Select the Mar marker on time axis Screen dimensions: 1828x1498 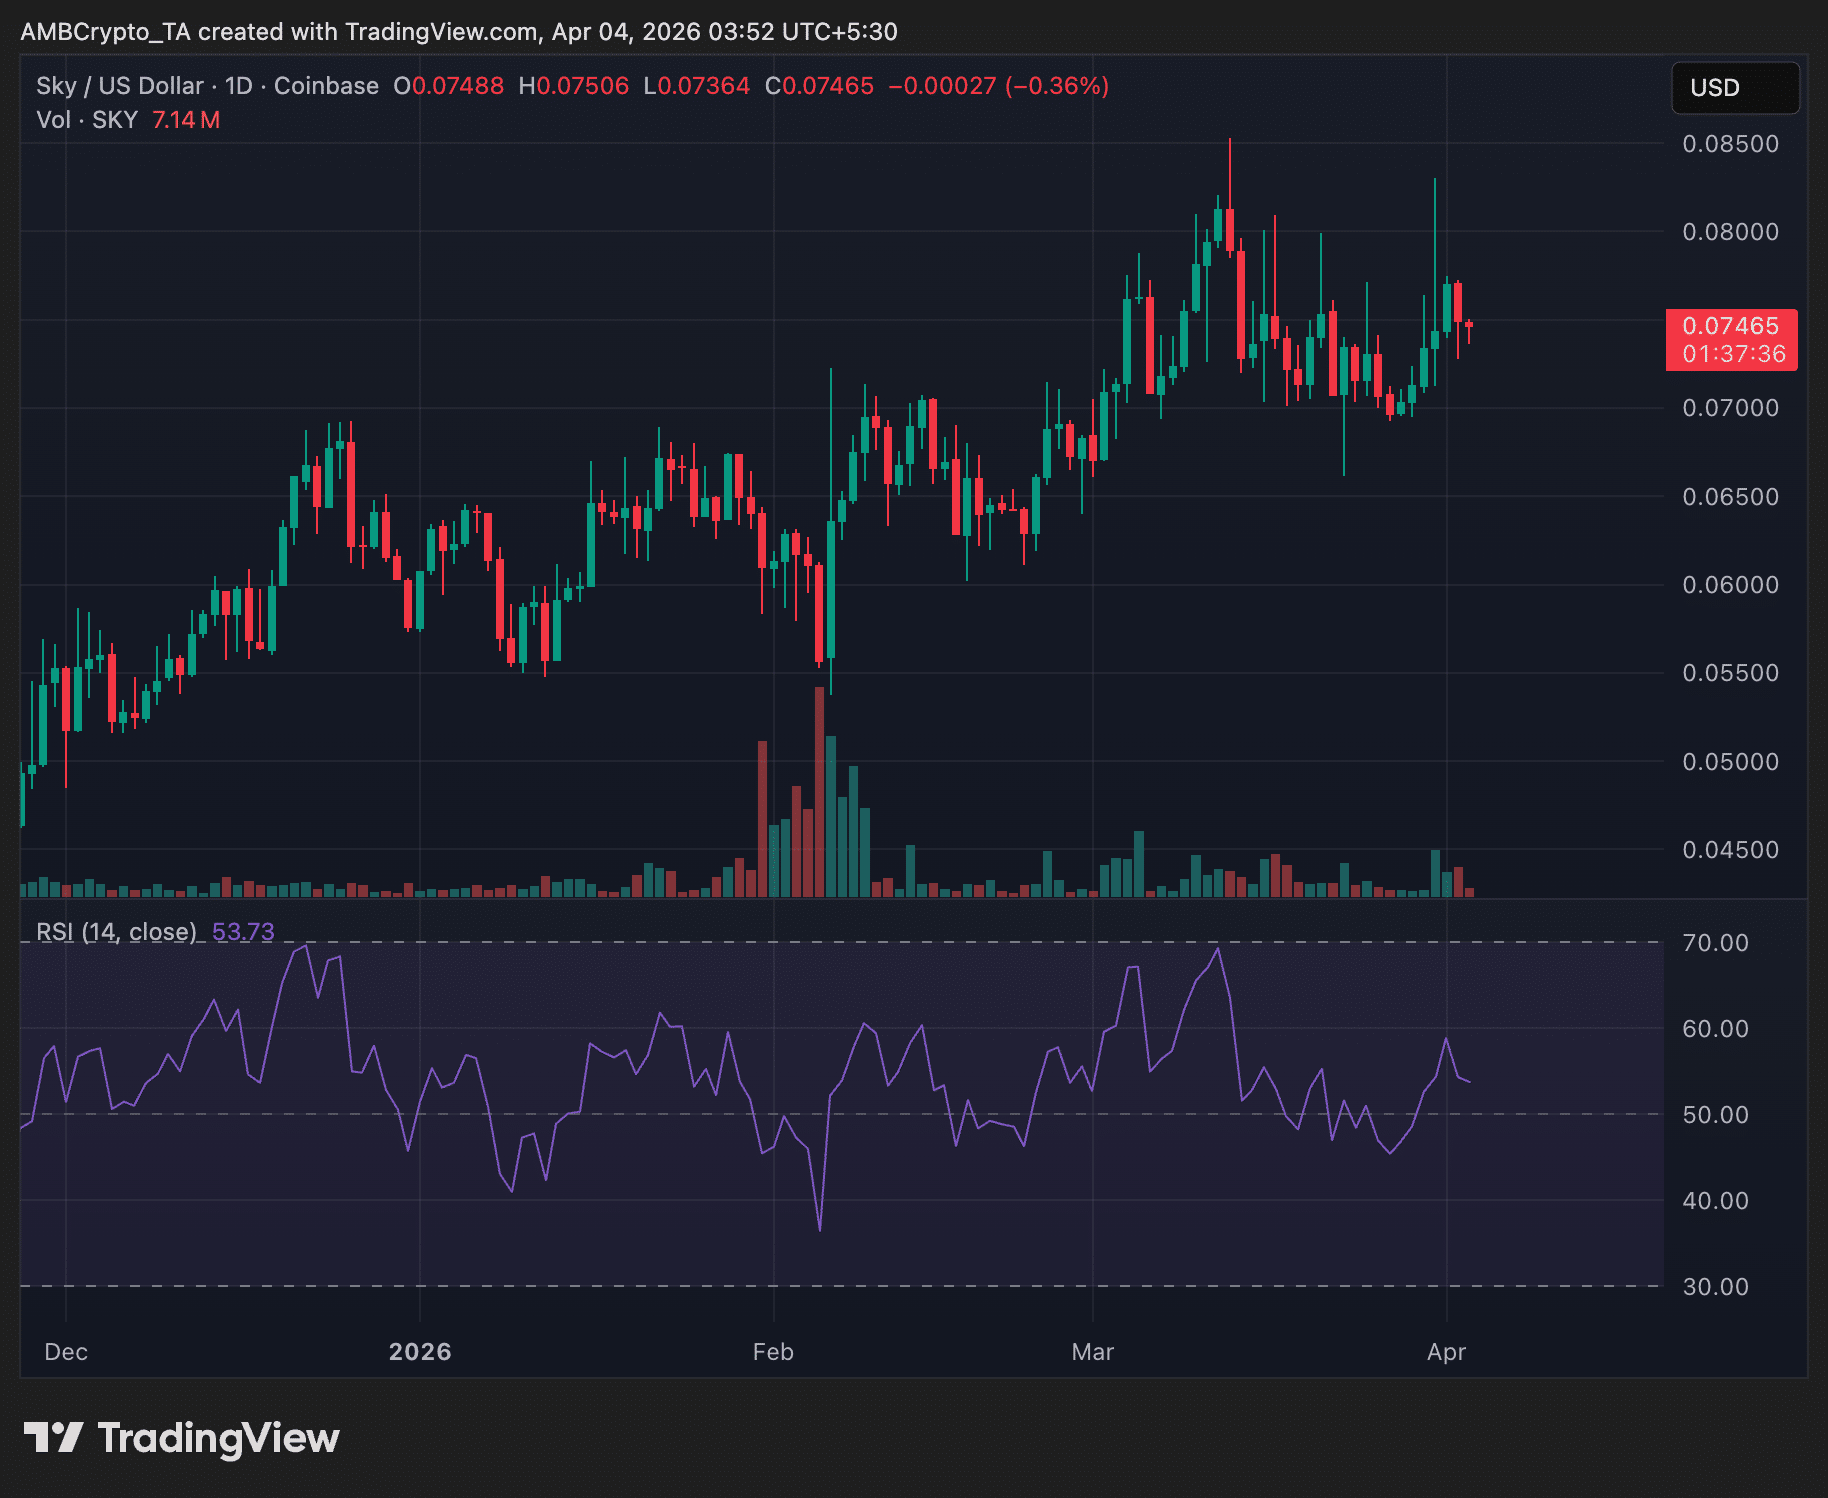point(1092,1352)
